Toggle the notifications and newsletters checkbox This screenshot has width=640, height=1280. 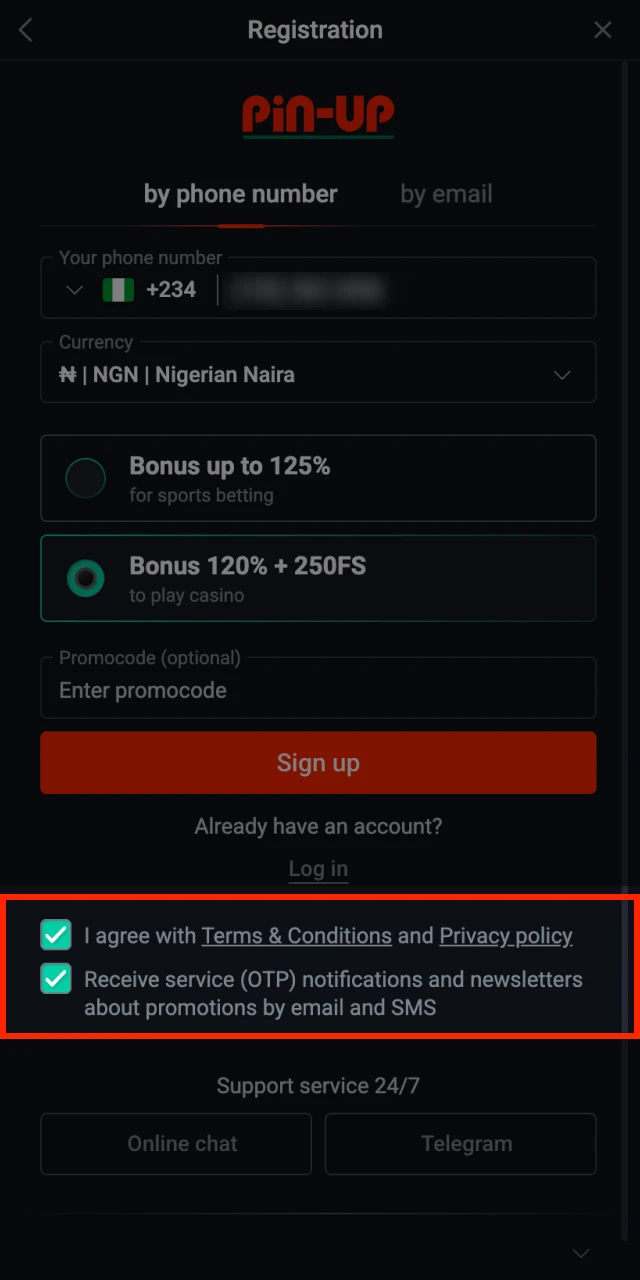click(56, 979)
